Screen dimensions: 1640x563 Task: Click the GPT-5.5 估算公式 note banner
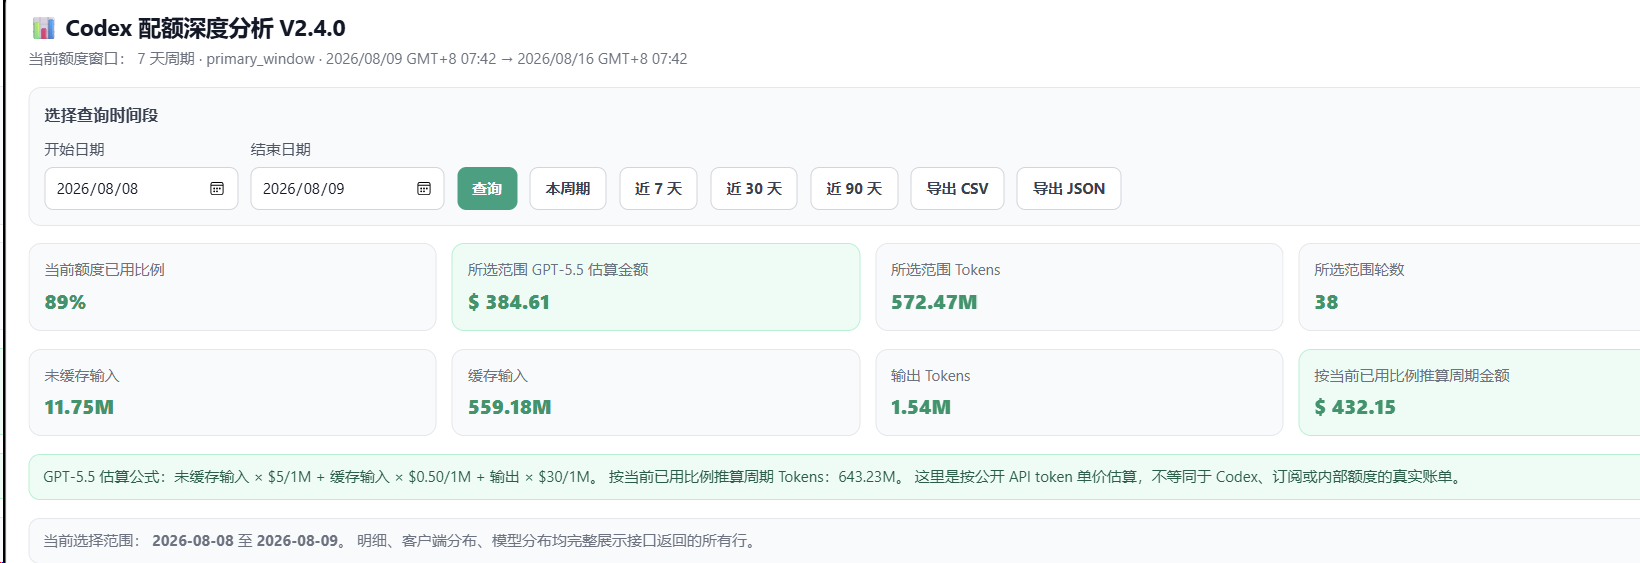(834, 477)
